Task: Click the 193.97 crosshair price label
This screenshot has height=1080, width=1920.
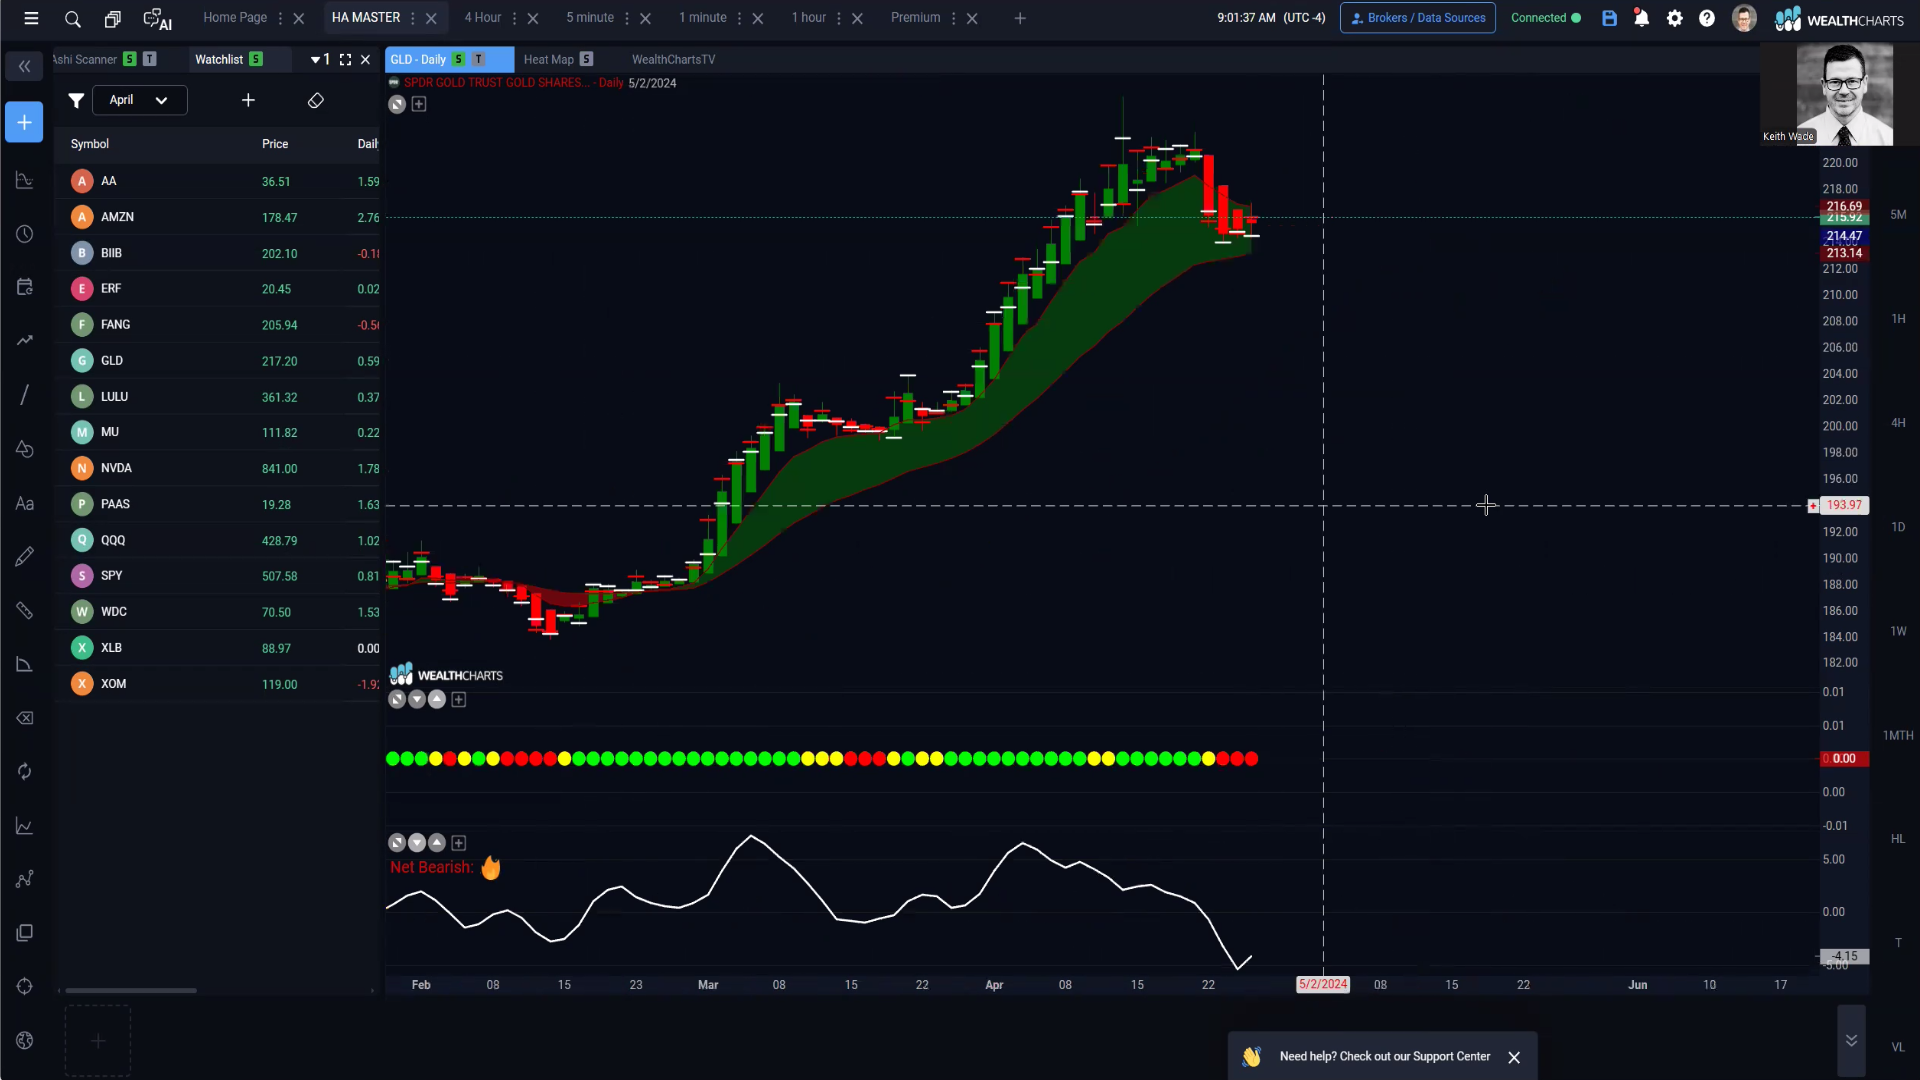Action: (1844, 505)
